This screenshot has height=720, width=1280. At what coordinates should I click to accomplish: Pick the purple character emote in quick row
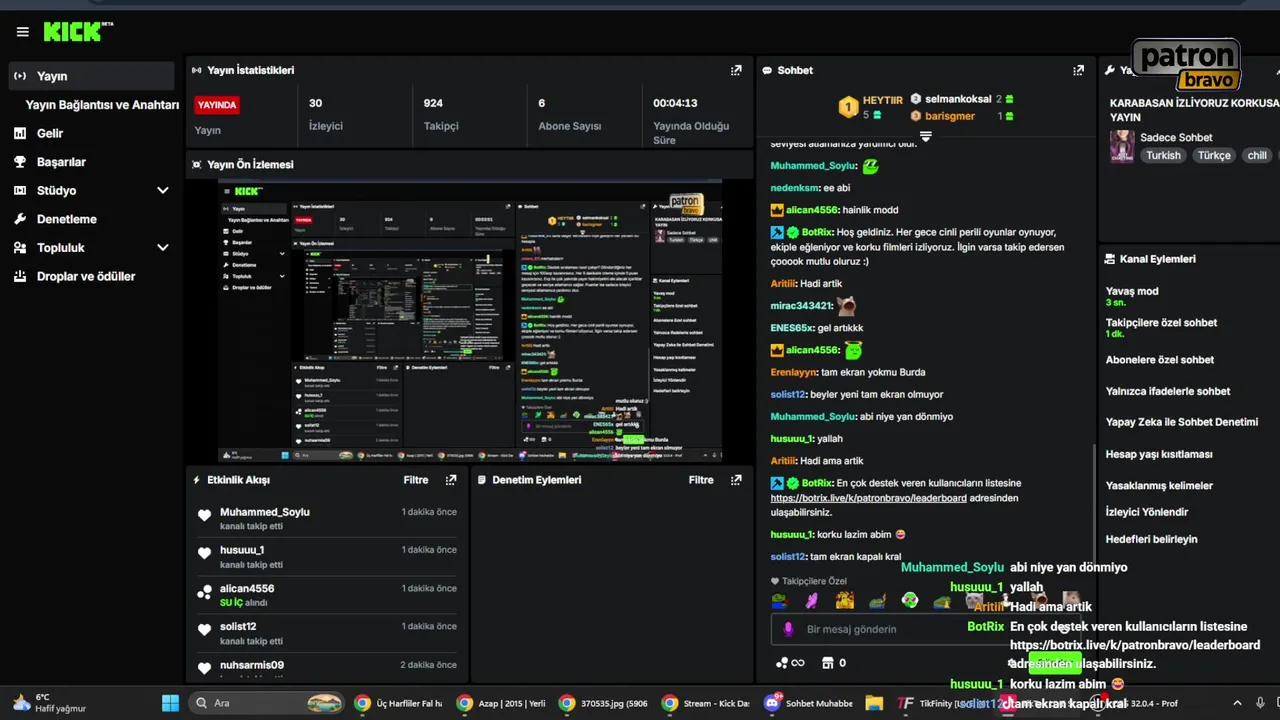coord(812,601)
